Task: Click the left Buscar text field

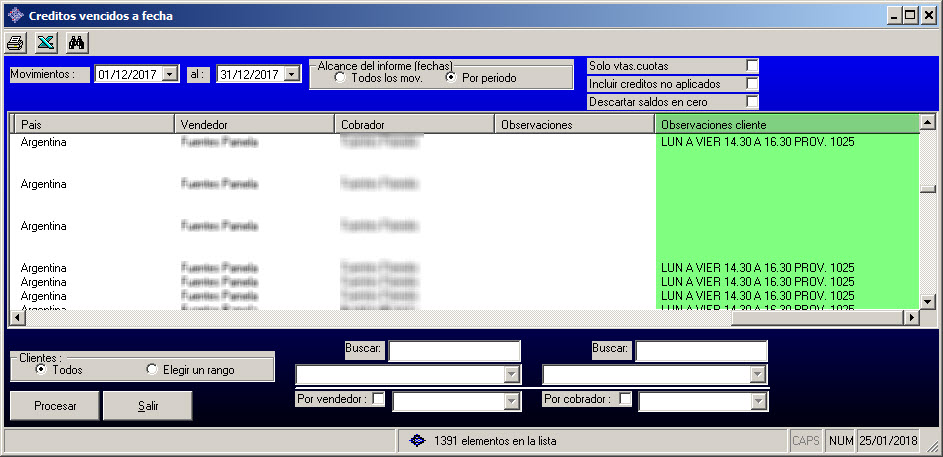Action: [454, 351]
